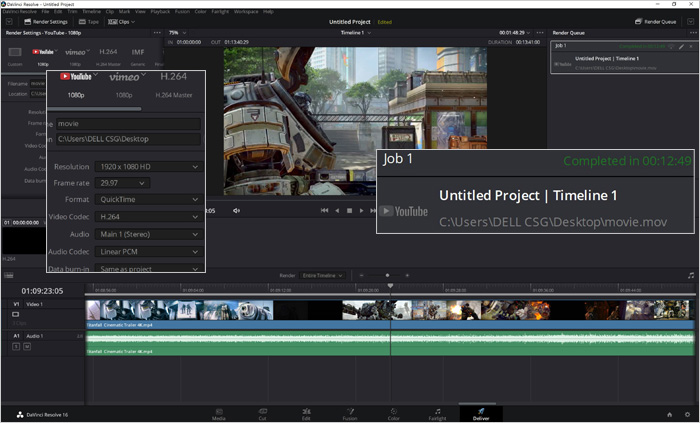Open viewer options three-dot menu
Screen dimensions: 700x423
[x=540, y=33]
